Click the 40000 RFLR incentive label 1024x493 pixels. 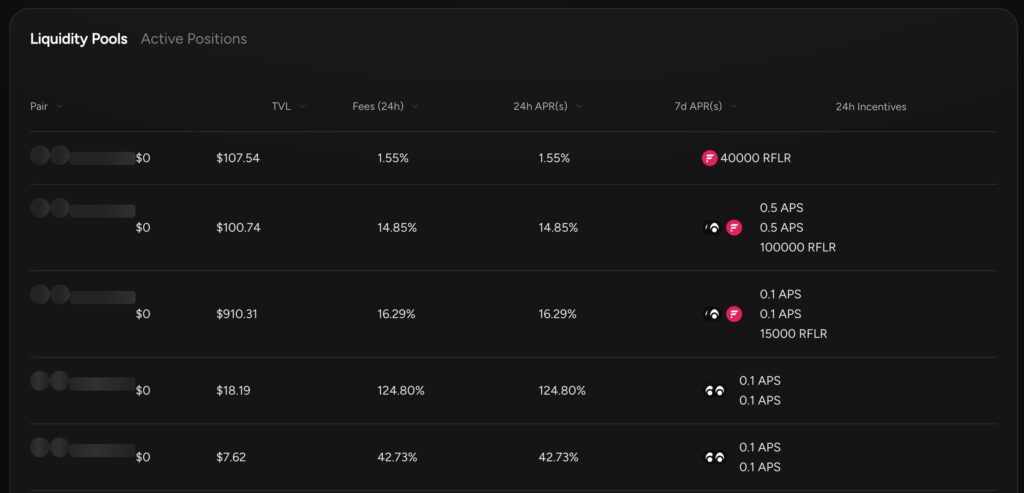pyautogui.click(x=755, y=158)
